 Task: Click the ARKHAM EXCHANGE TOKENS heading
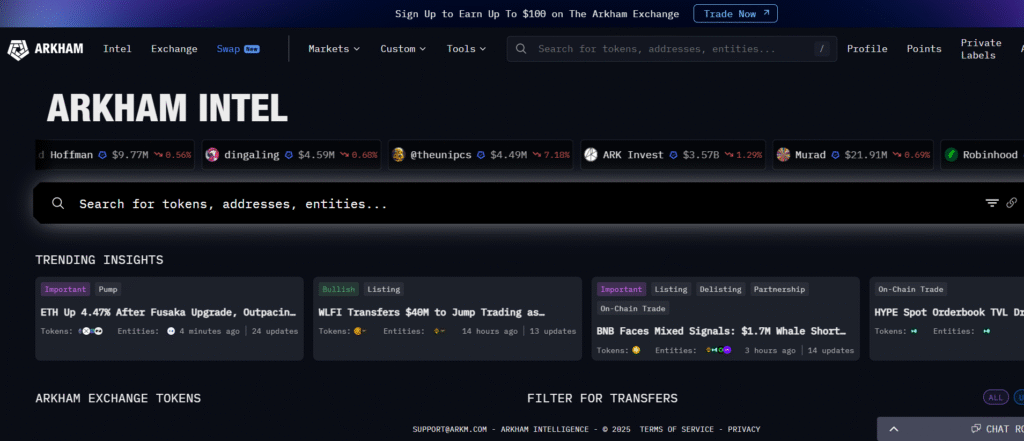(118, 398)
